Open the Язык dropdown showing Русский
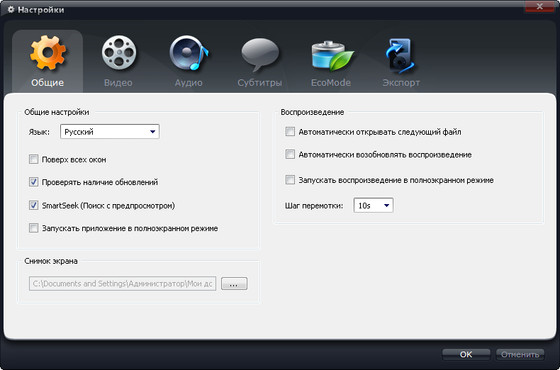This screenshot has height=370, width=560. [x=110, y=132]
